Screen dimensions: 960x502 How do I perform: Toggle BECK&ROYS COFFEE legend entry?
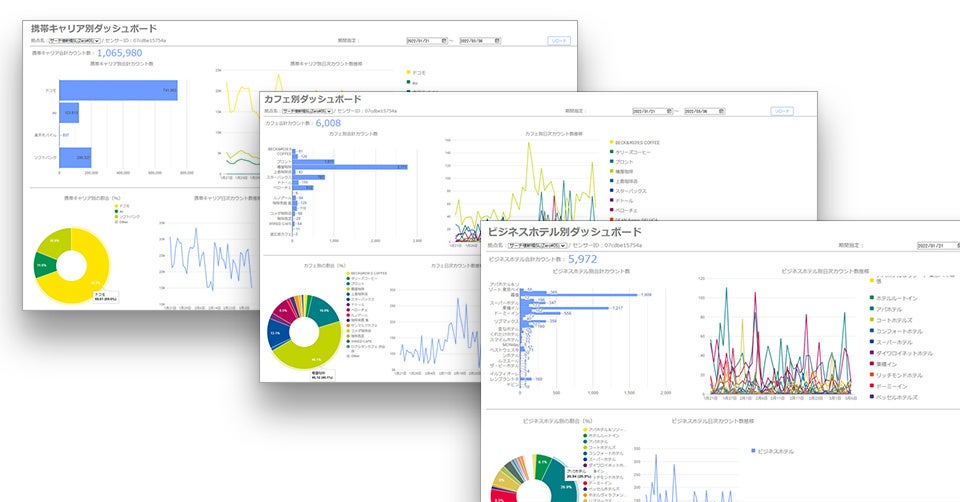click(635, 143)
